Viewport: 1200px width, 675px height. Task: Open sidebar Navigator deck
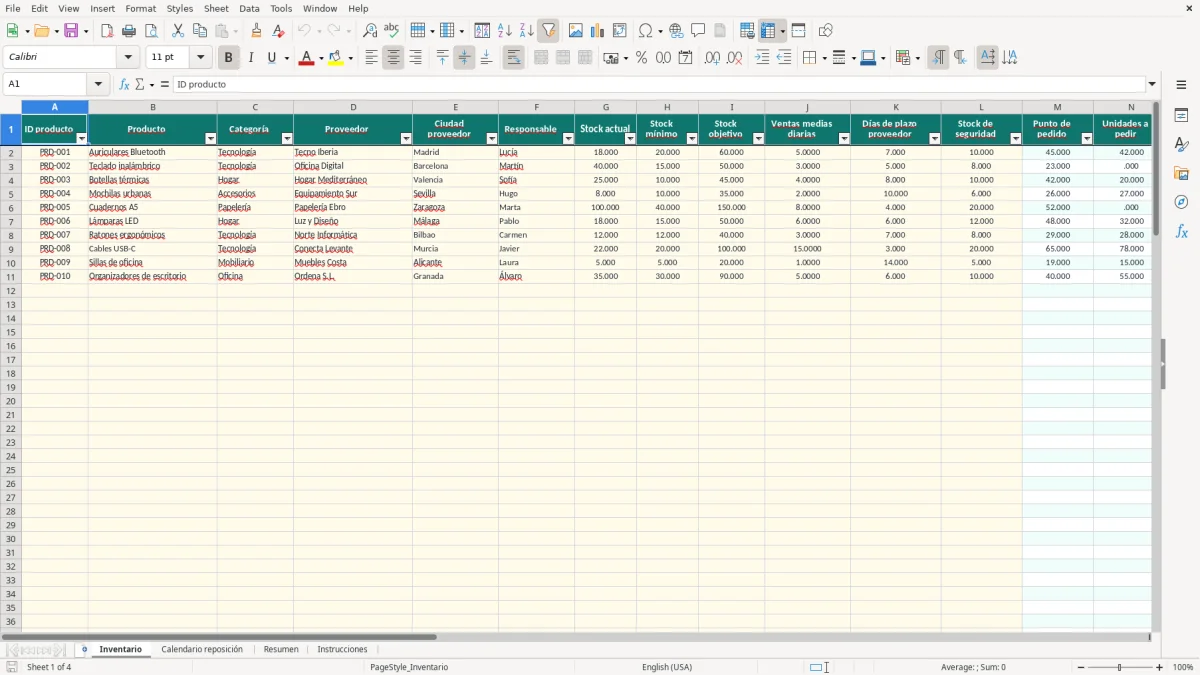point(1181,202)
